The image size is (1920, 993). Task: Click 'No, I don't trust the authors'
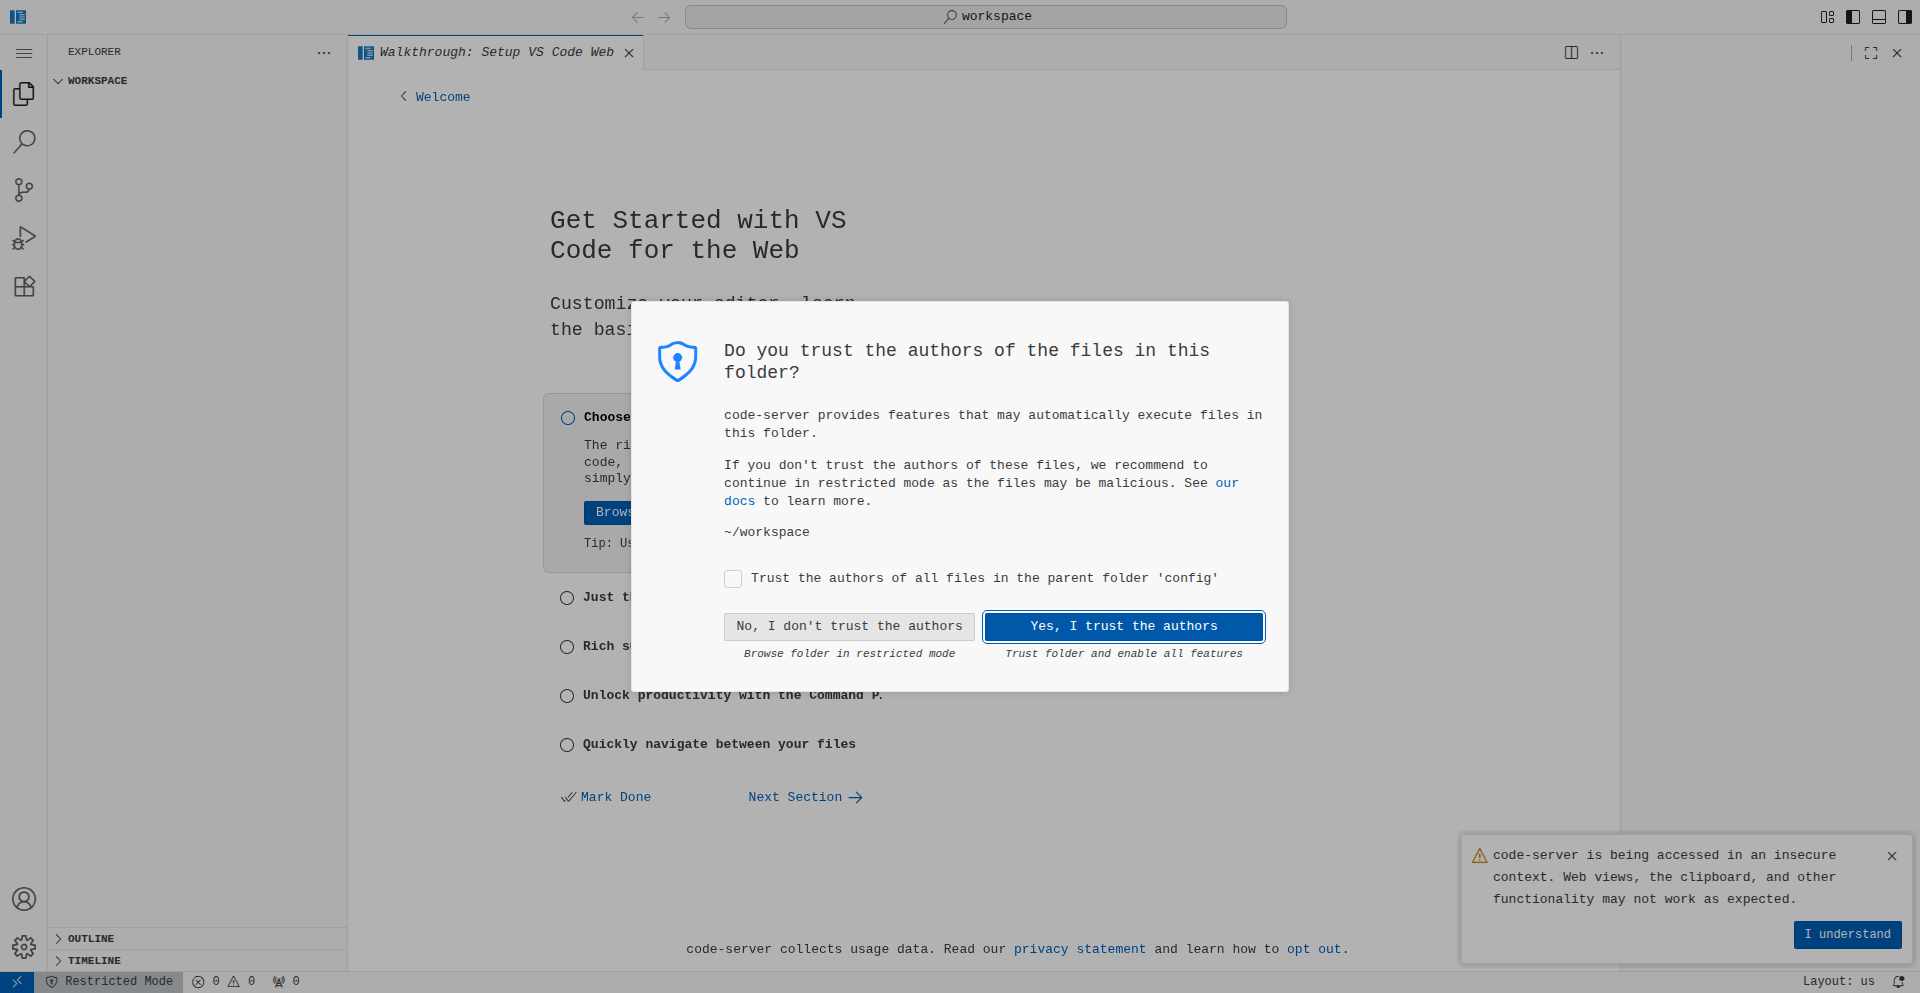click(849, 627)
